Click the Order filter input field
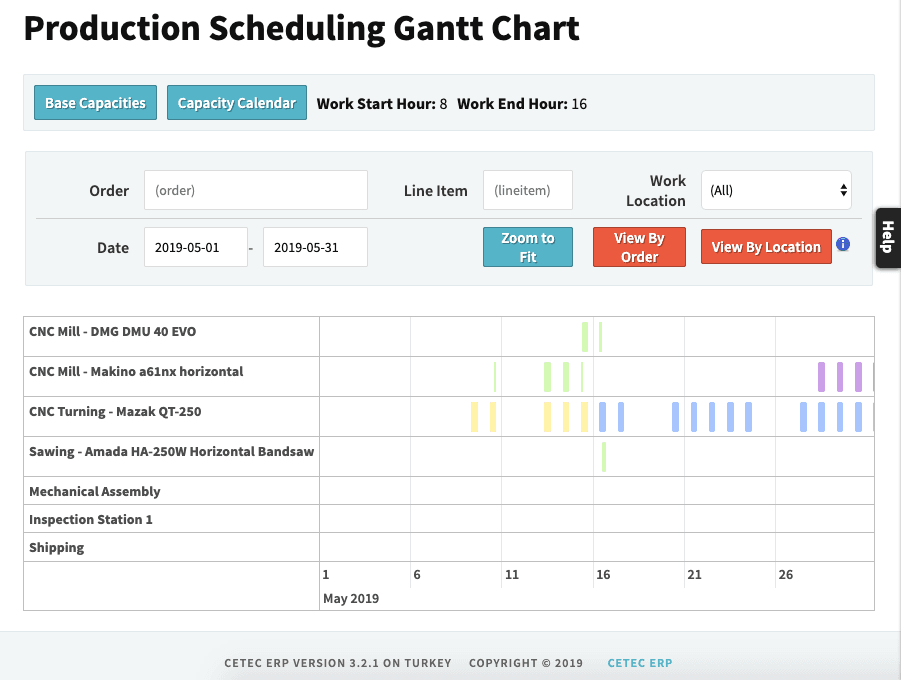901x680 pixels. pyautogui.click(x=255, y=190)
